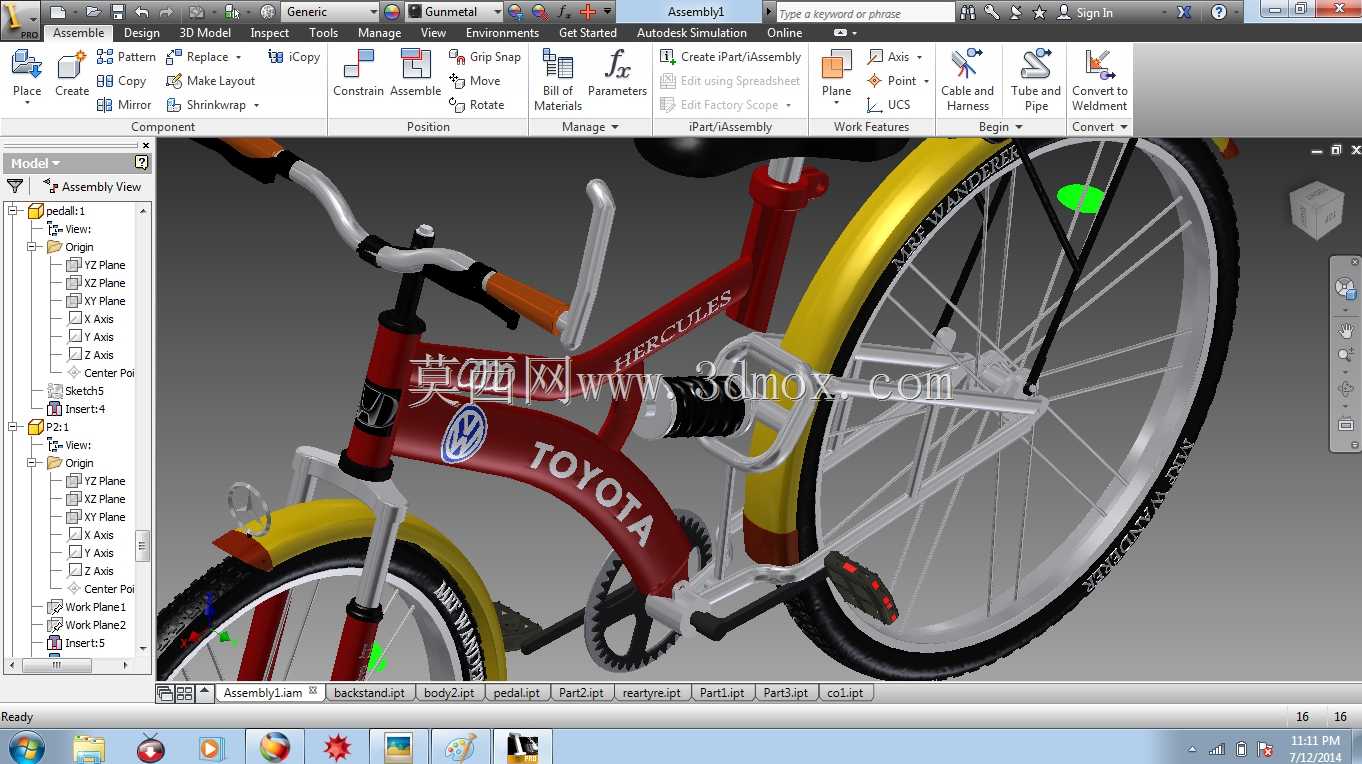Choose the Move component tool

point(475,81)
